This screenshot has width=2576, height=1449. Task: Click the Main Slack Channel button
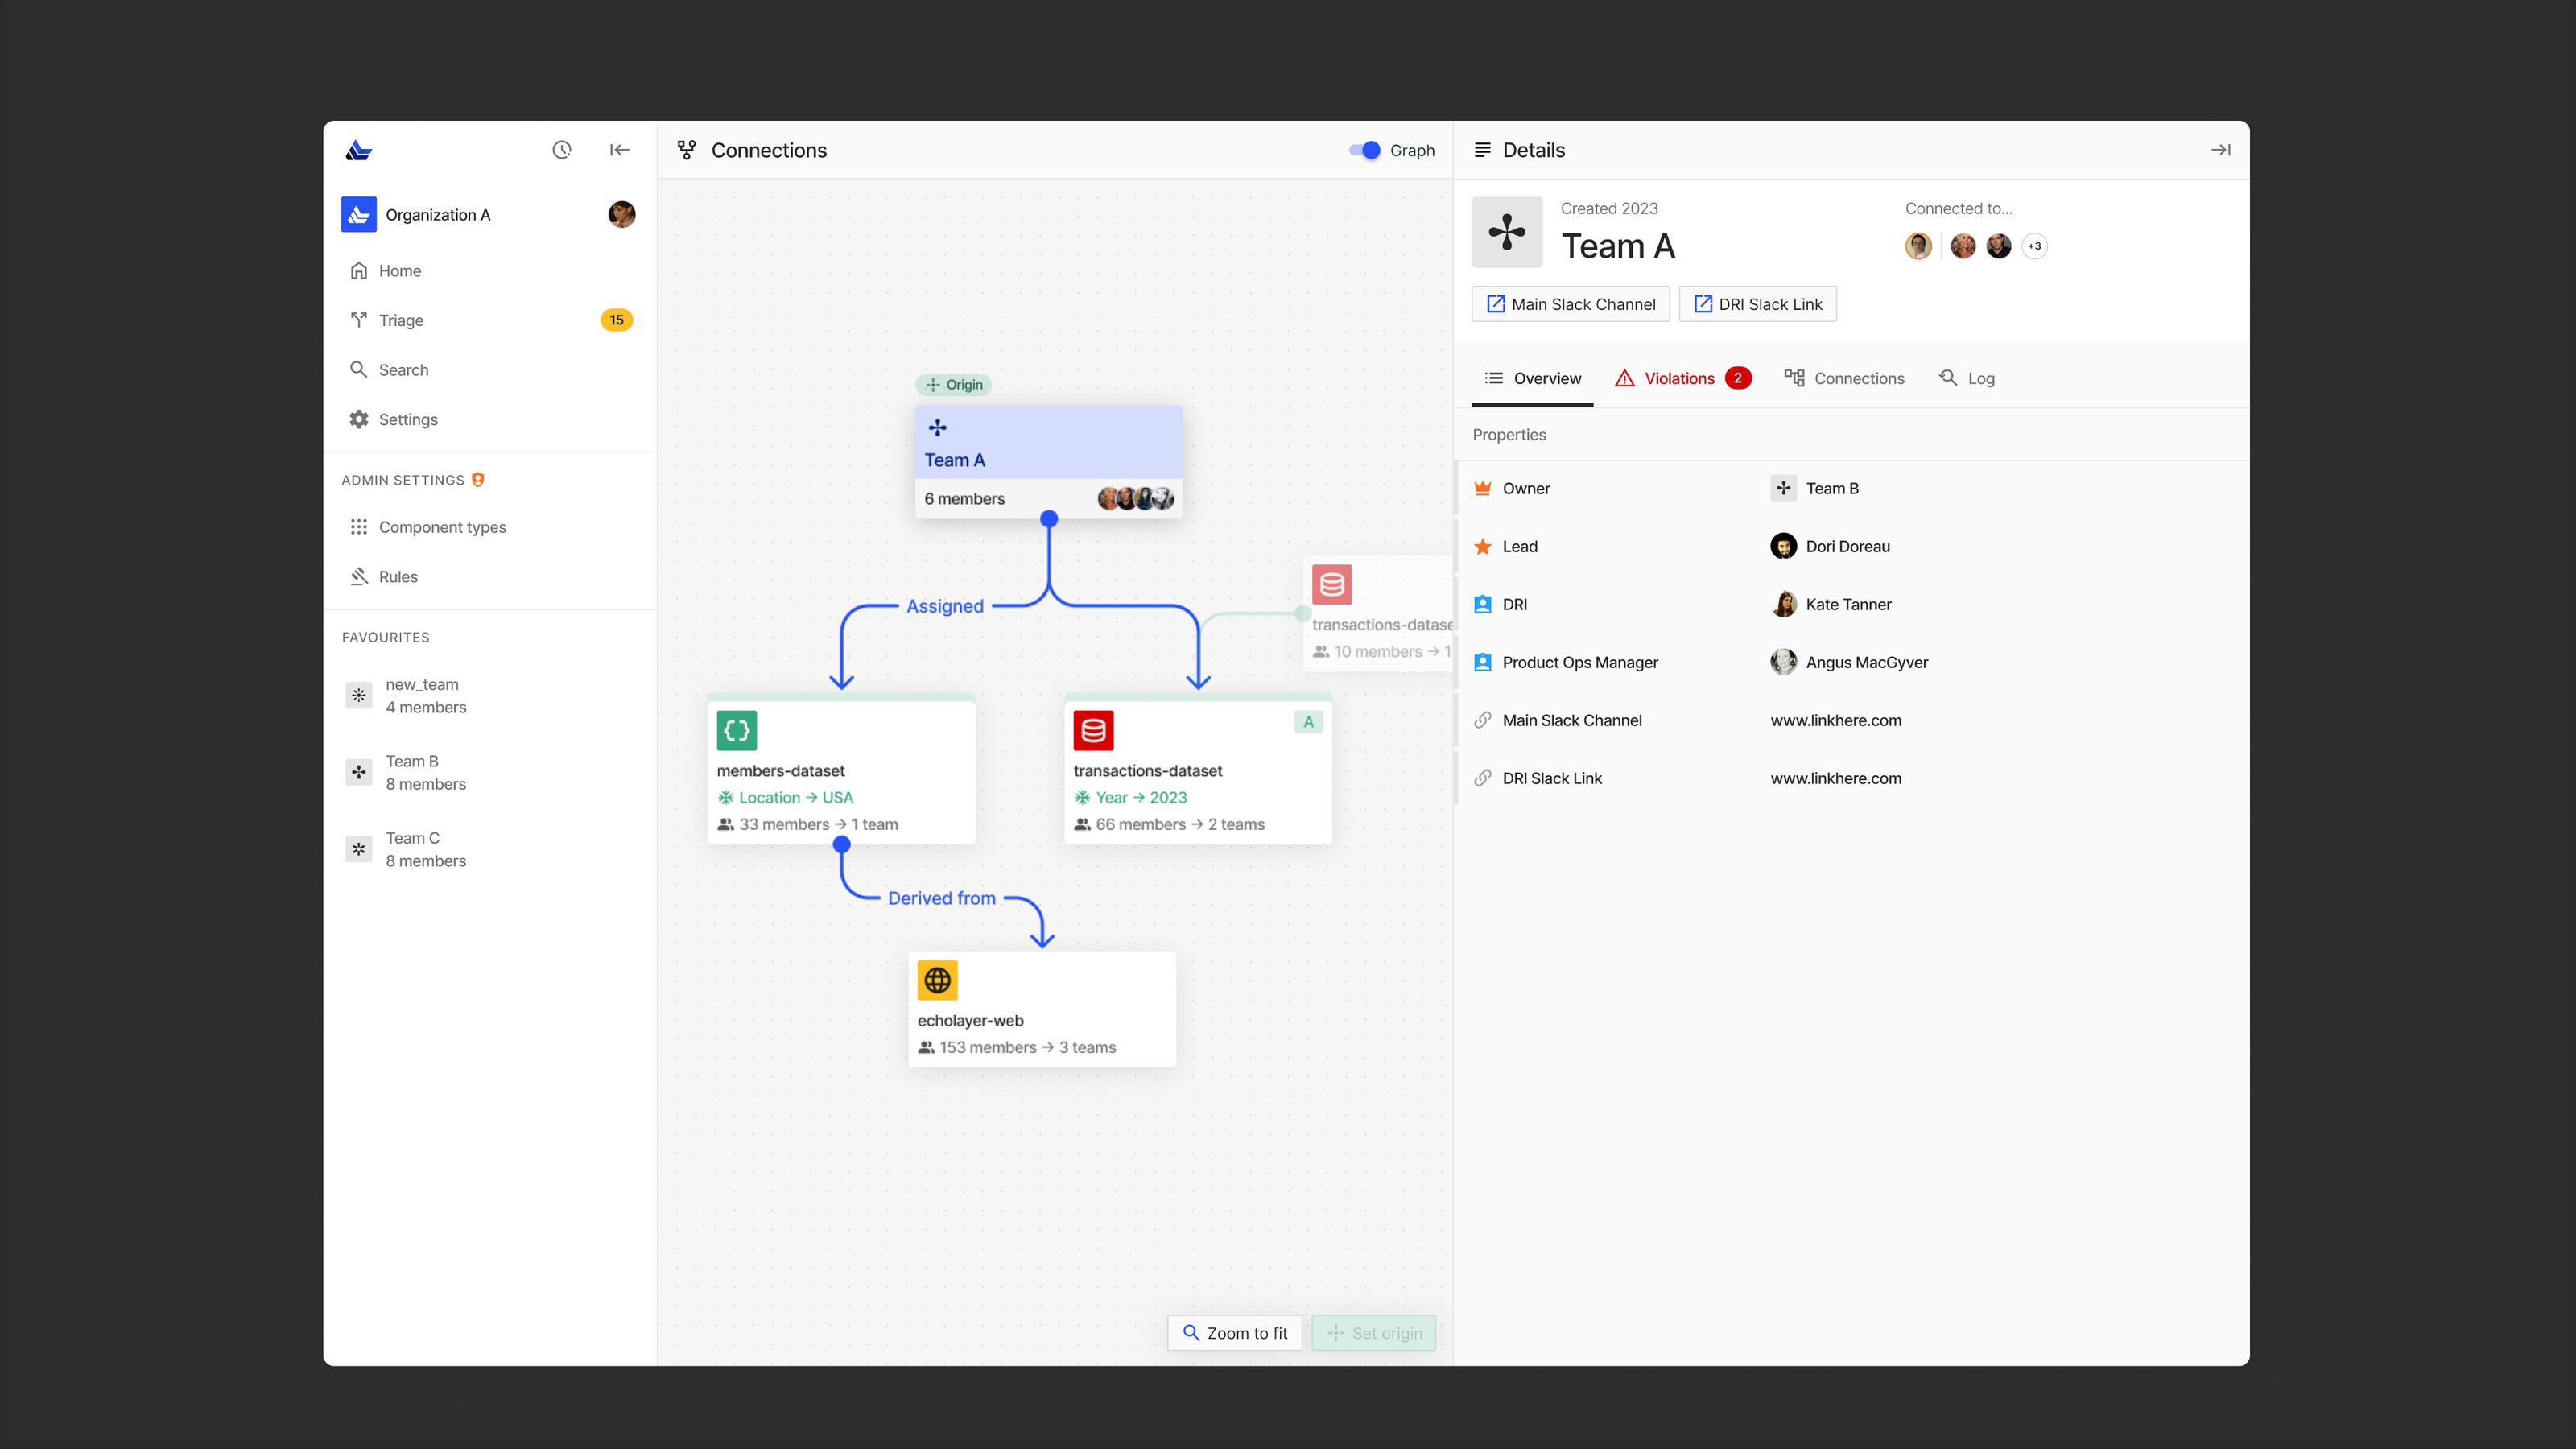1570,304
